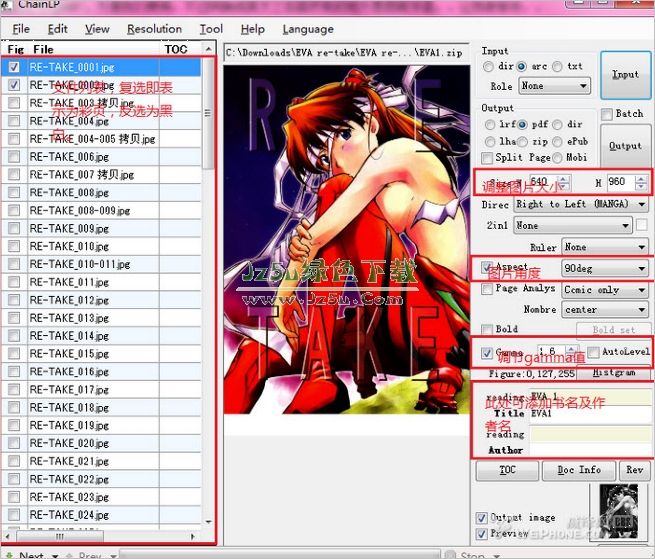This screenshot has height=559, width=655.
Task: Open the Histgram button
Action: tap(614, 373)
